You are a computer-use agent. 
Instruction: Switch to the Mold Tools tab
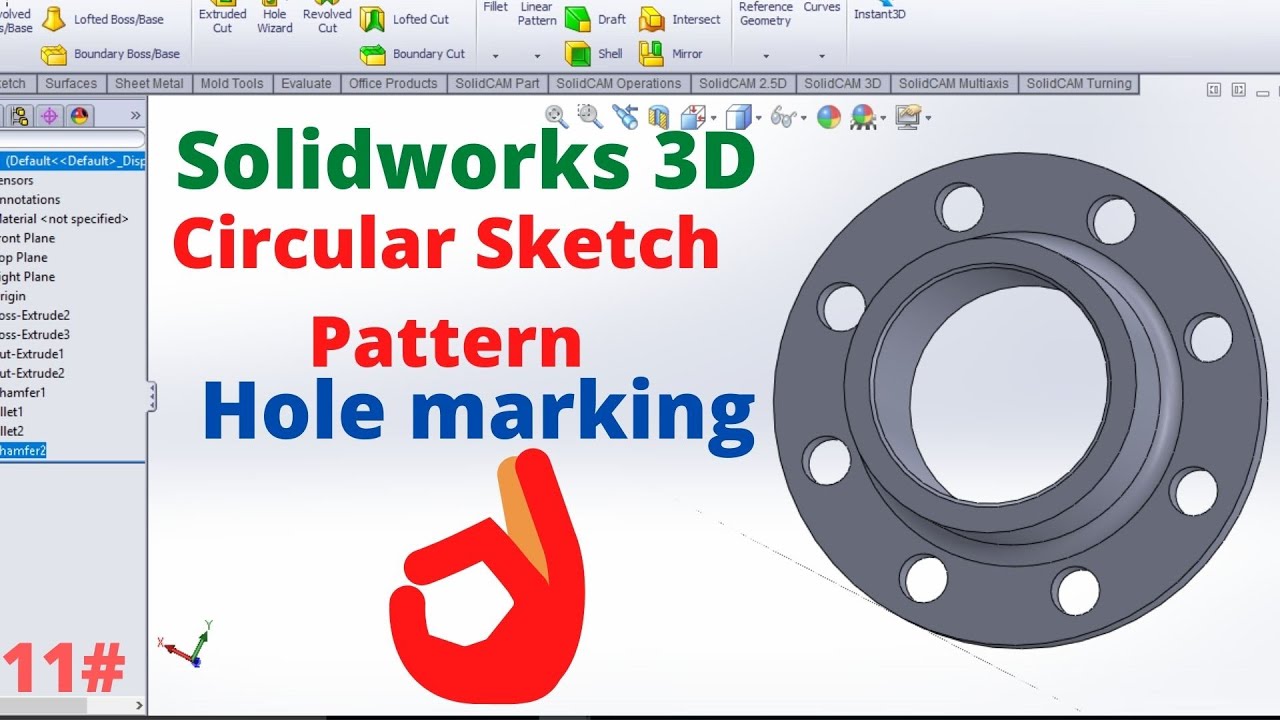point(232,84)
